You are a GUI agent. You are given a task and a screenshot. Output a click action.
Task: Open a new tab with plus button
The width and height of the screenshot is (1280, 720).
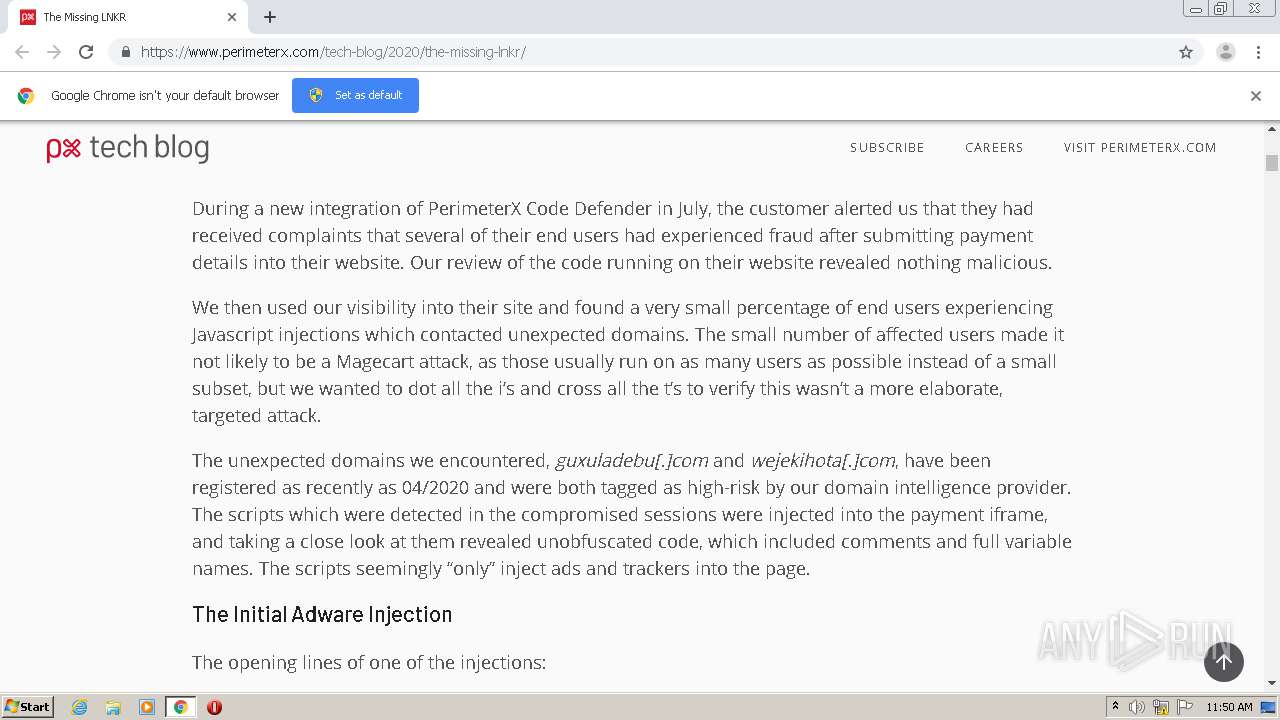(270, 17)
